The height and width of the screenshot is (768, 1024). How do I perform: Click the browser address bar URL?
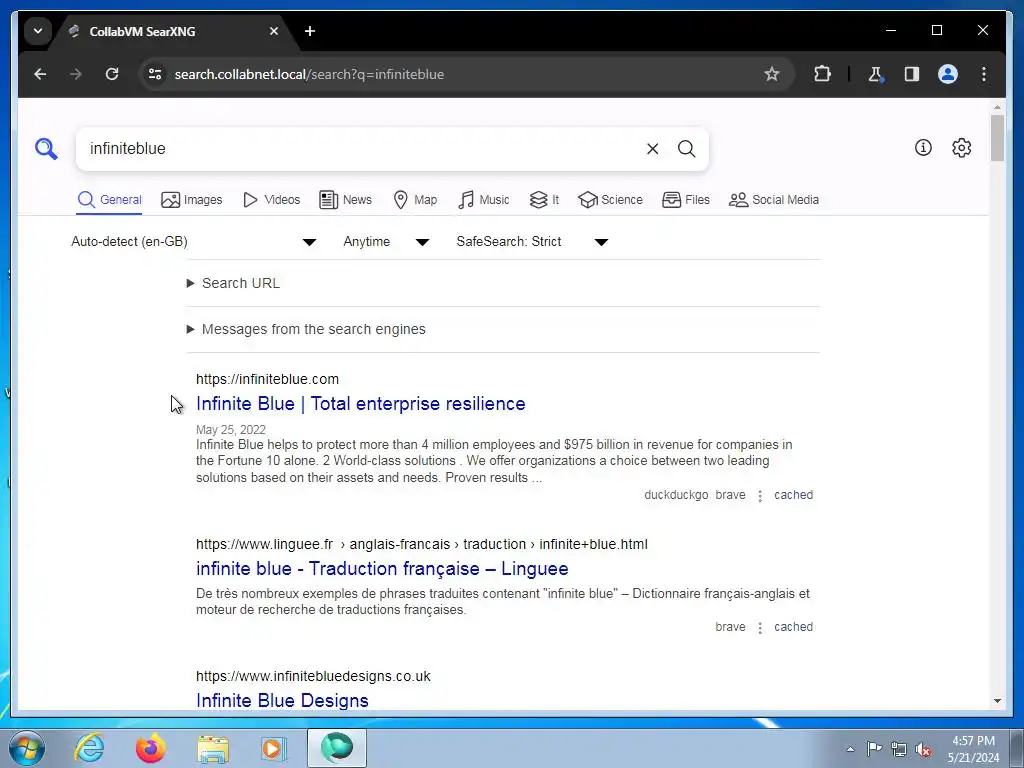309,74
